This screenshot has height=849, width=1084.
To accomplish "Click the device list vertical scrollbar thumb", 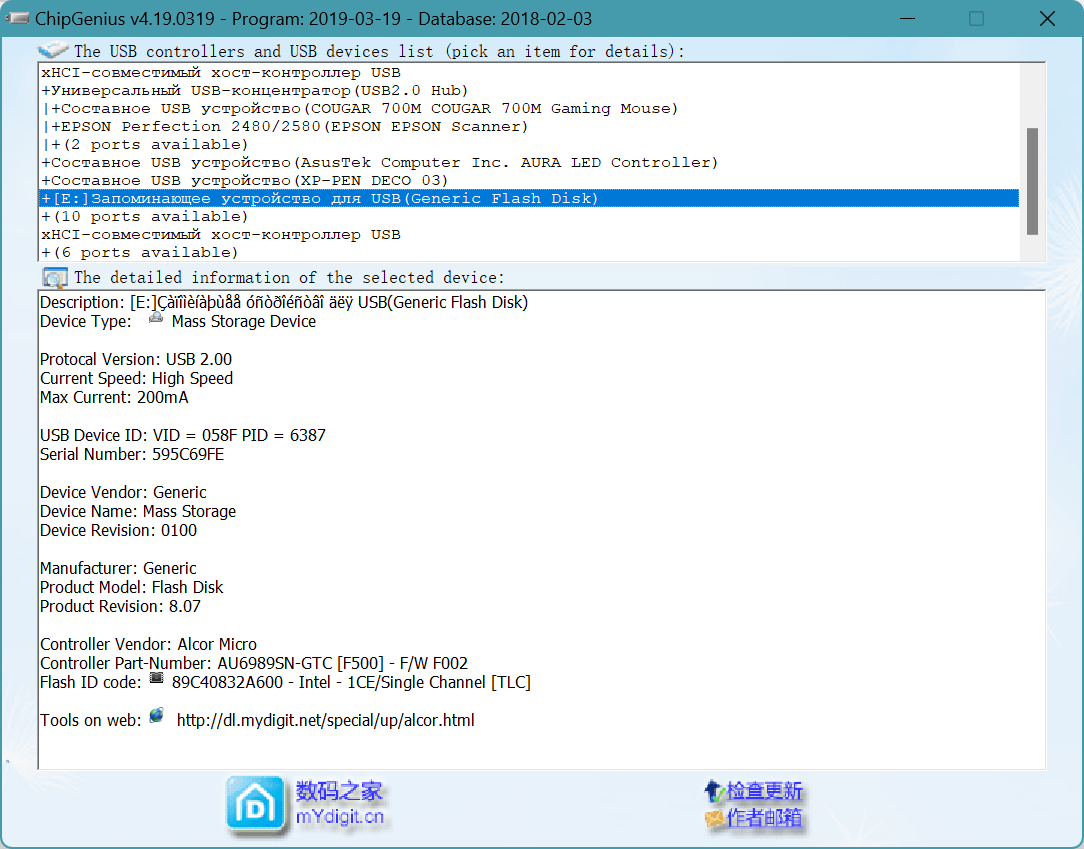I will pyautogui.click(x=1032, y=181).
